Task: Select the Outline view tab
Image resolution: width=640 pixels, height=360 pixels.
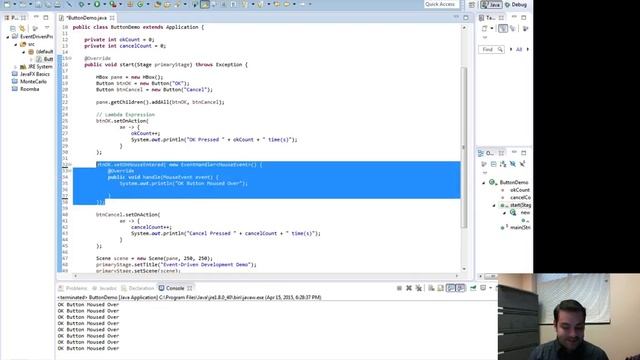Action: pyautogui.click(x=489, y=153)
